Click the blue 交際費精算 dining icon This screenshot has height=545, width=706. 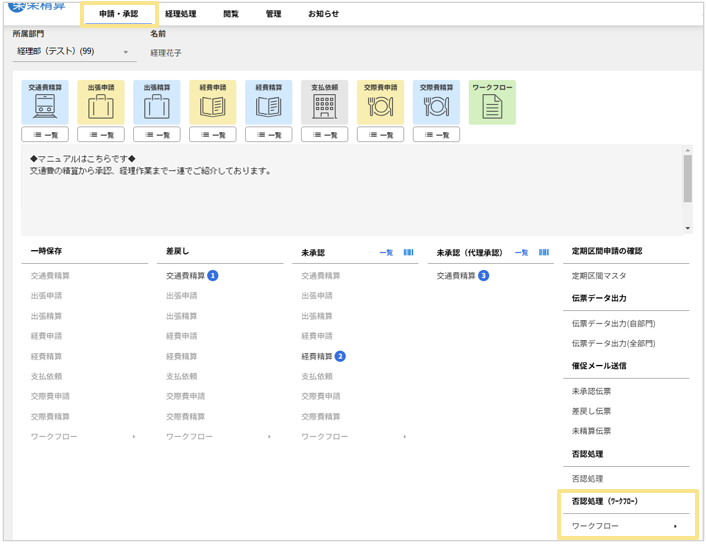(436, 103)
